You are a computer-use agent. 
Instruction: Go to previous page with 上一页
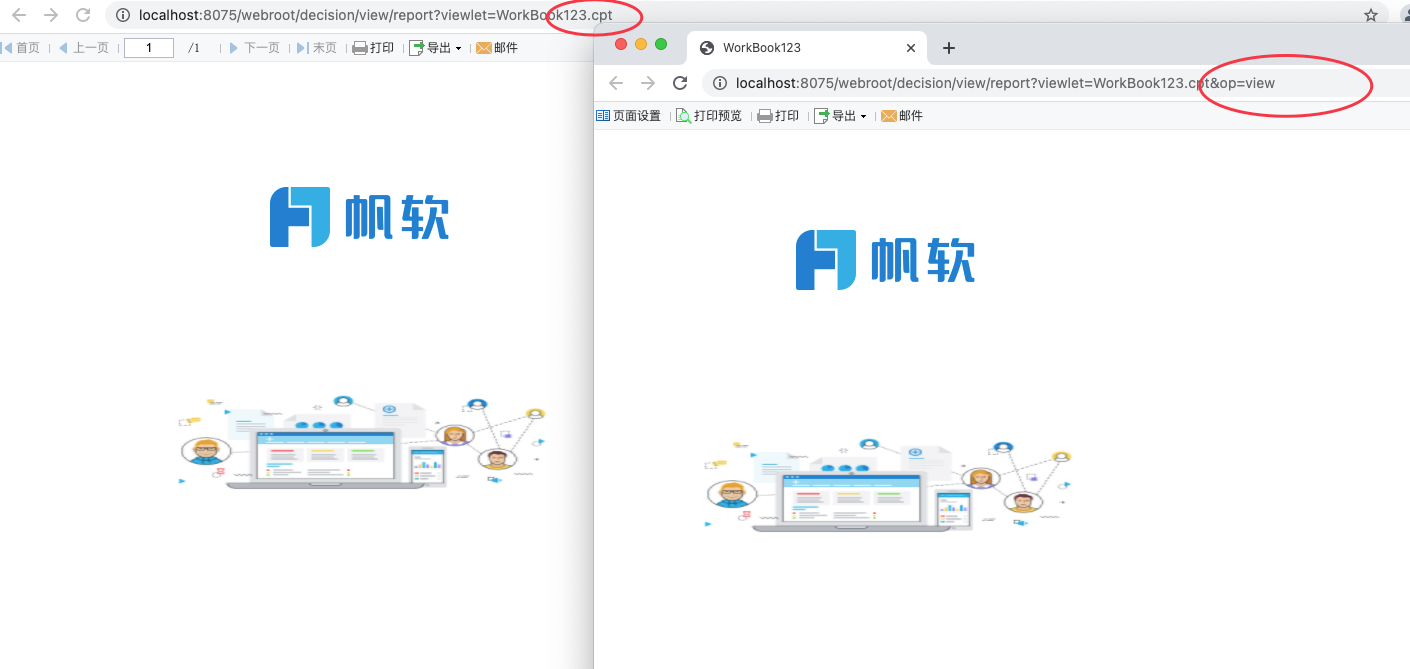(x=83, y=48)
